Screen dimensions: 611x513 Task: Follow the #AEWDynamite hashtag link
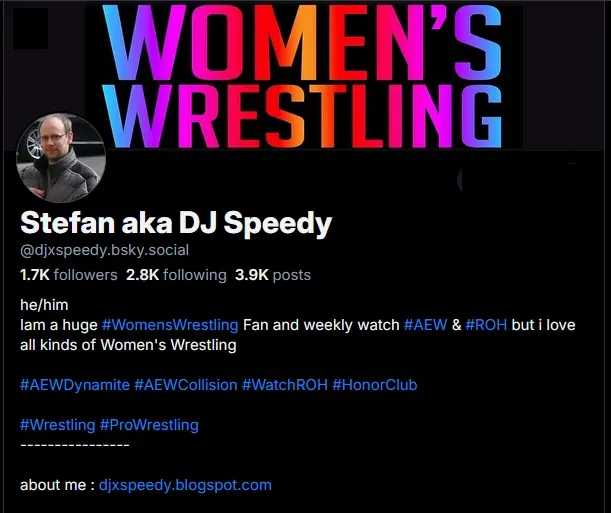75,385
